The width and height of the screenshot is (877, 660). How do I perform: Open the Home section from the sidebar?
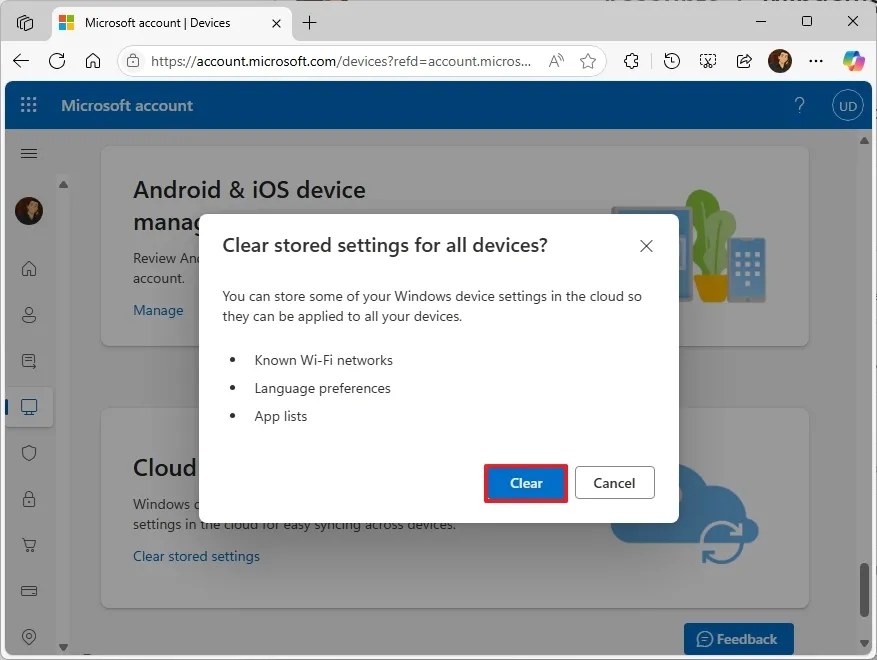pyautogui.click(x=29, y=268)
